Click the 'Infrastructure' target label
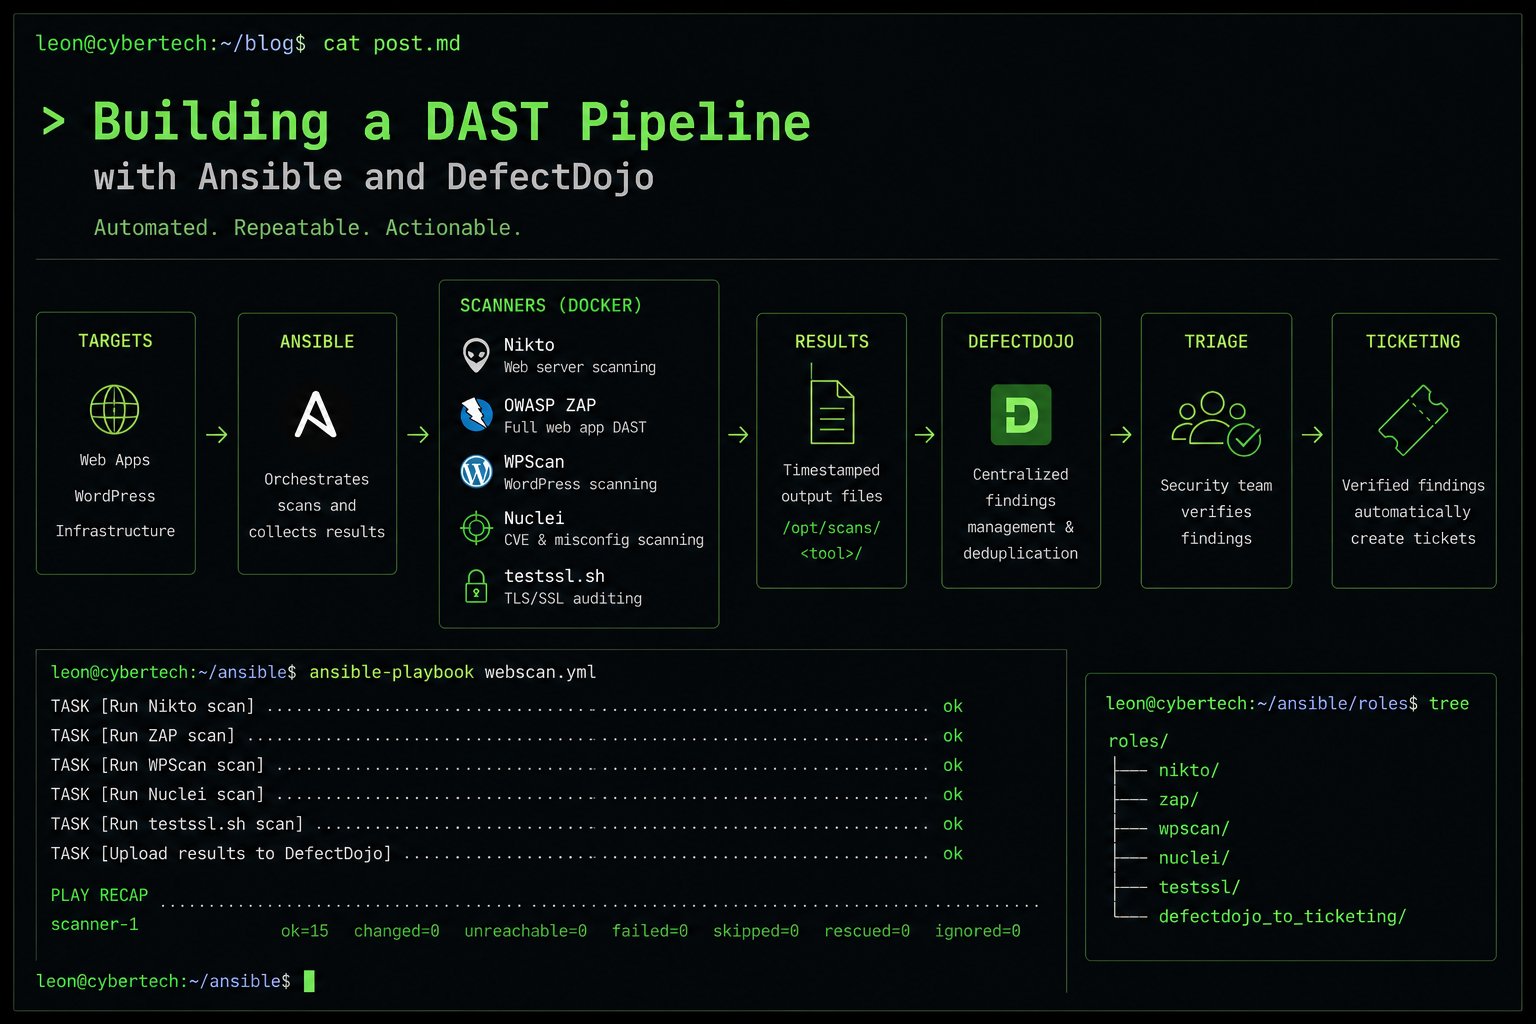The height and width of the screenshot is (1024, 1536). 115,531
